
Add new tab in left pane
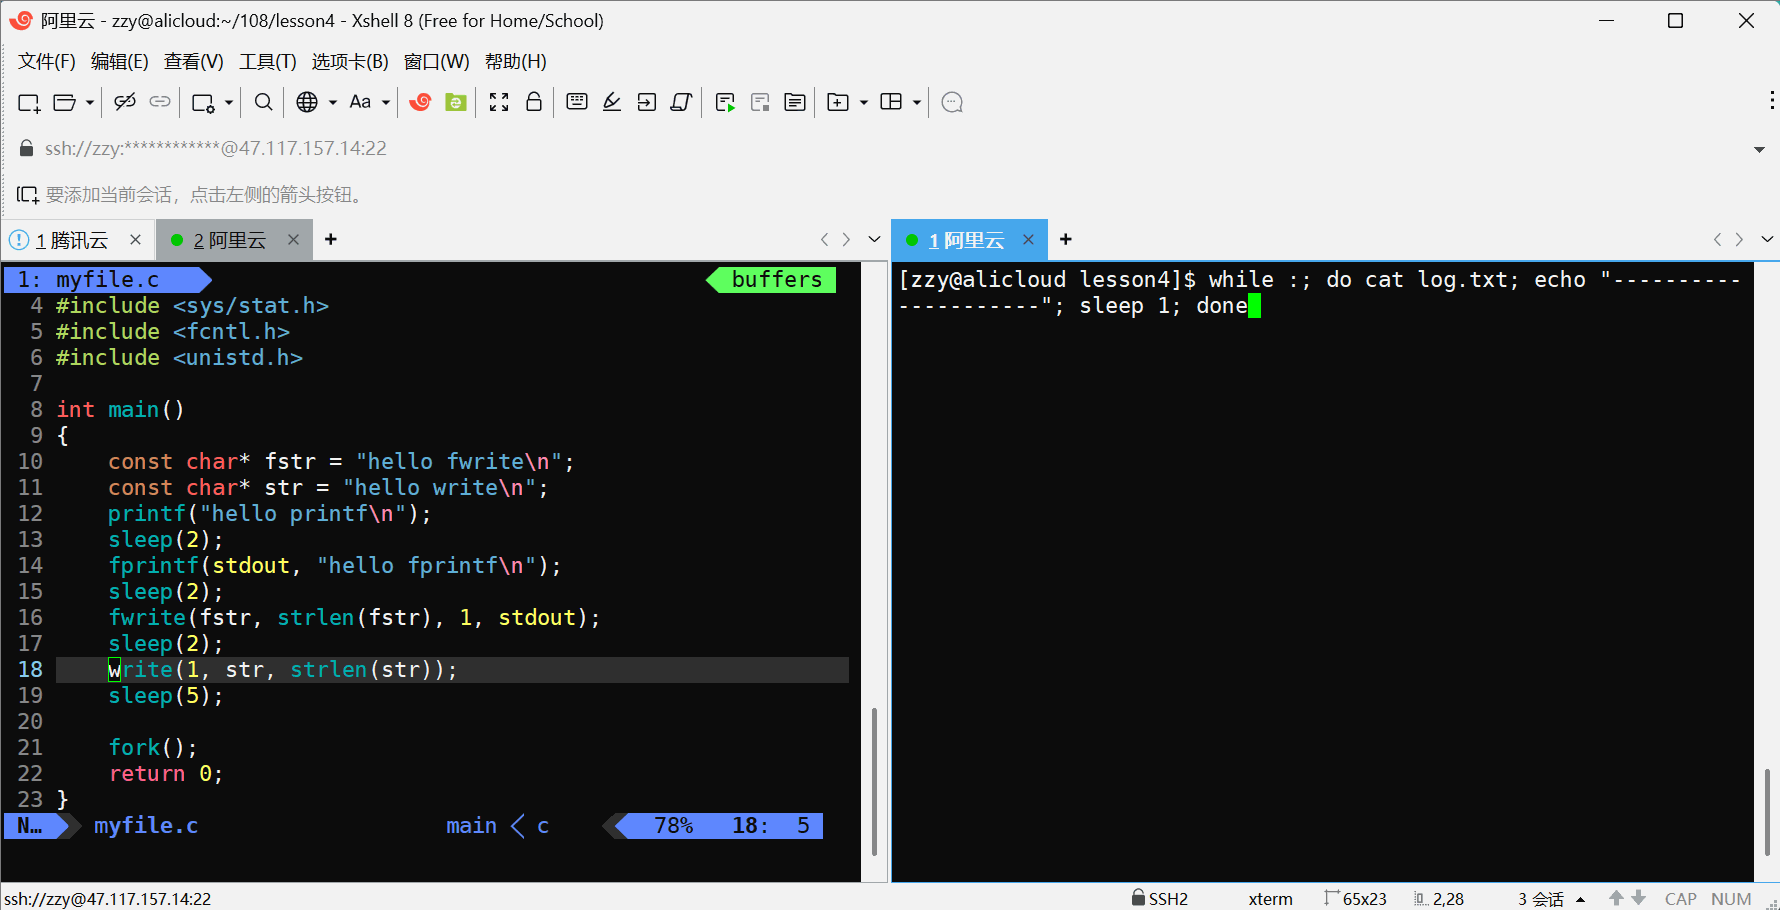331,240
